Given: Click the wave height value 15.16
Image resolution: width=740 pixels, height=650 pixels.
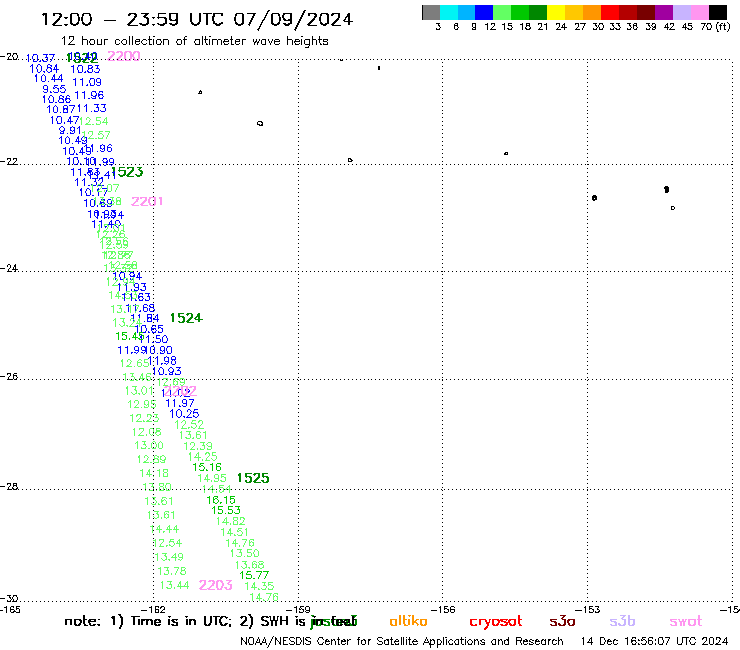Looking at the screenshot, I should [x=207, y=467].
